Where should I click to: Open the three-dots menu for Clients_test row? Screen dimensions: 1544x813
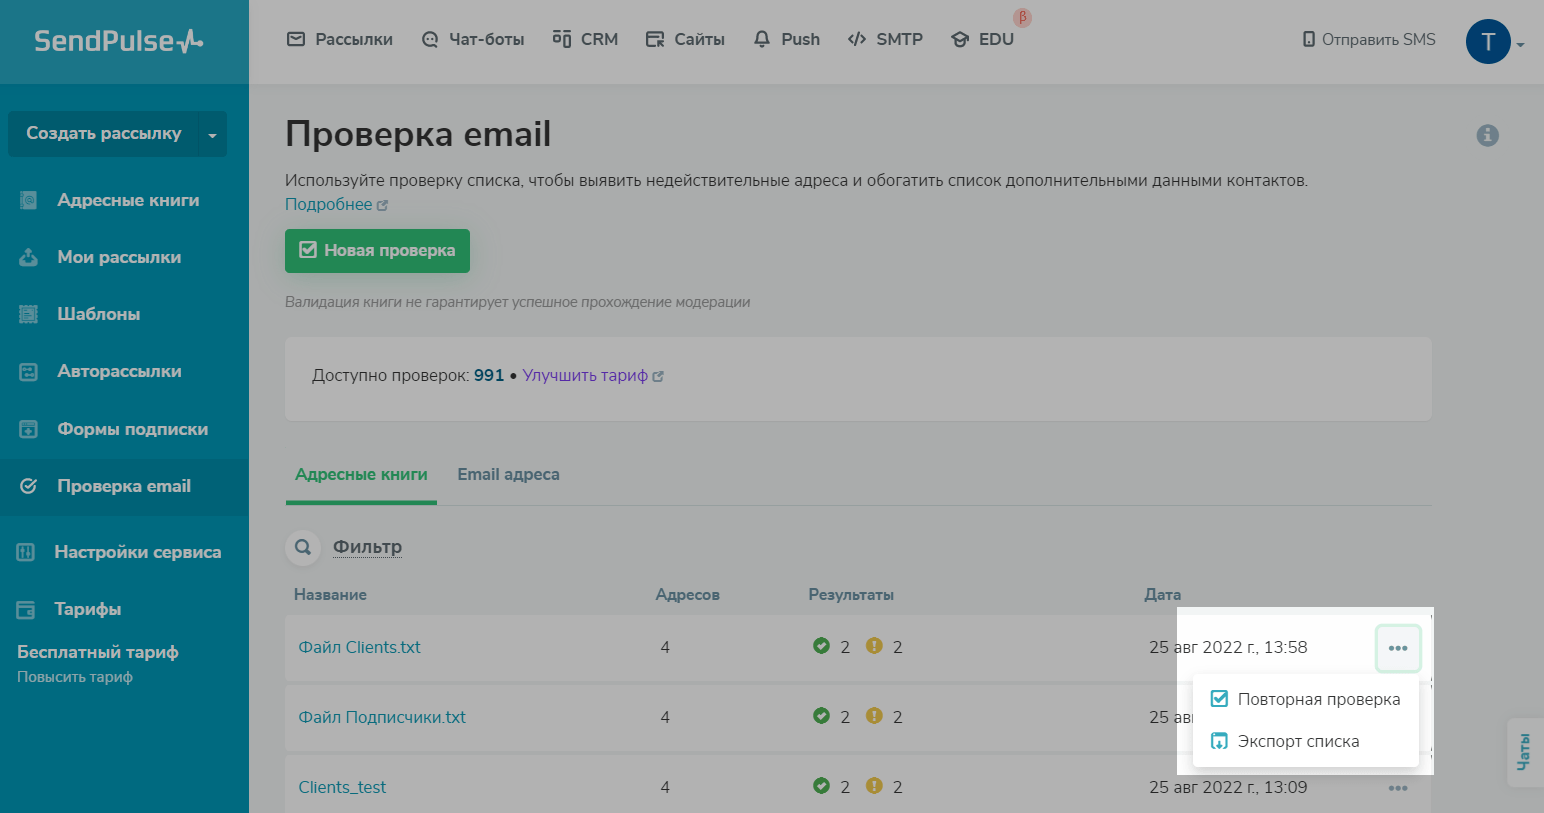[x=1397, y=788]
